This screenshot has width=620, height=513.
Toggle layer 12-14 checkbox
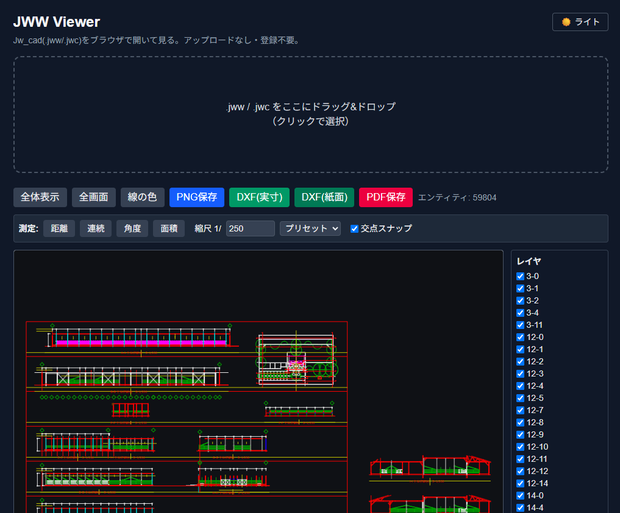tap(520, 483)
